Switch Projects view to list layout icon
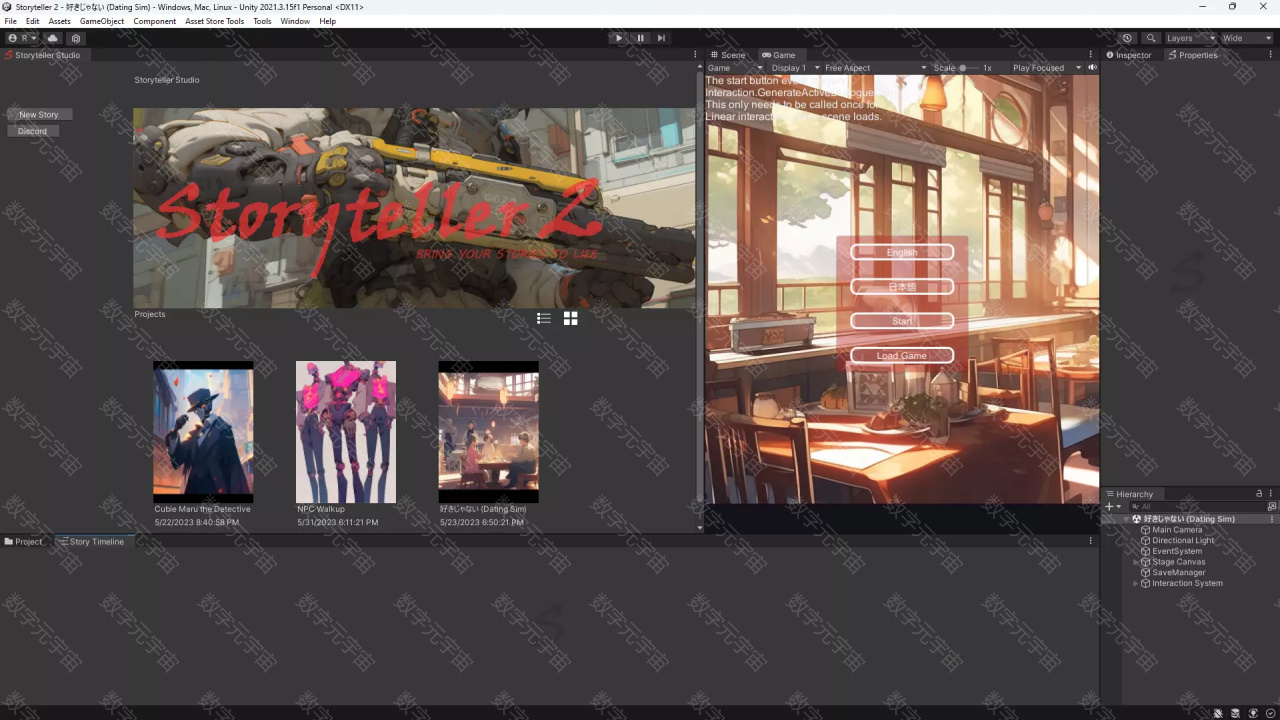Viewport: 1280px width, 720px height. pyautogui.click(x=544, y=318)
